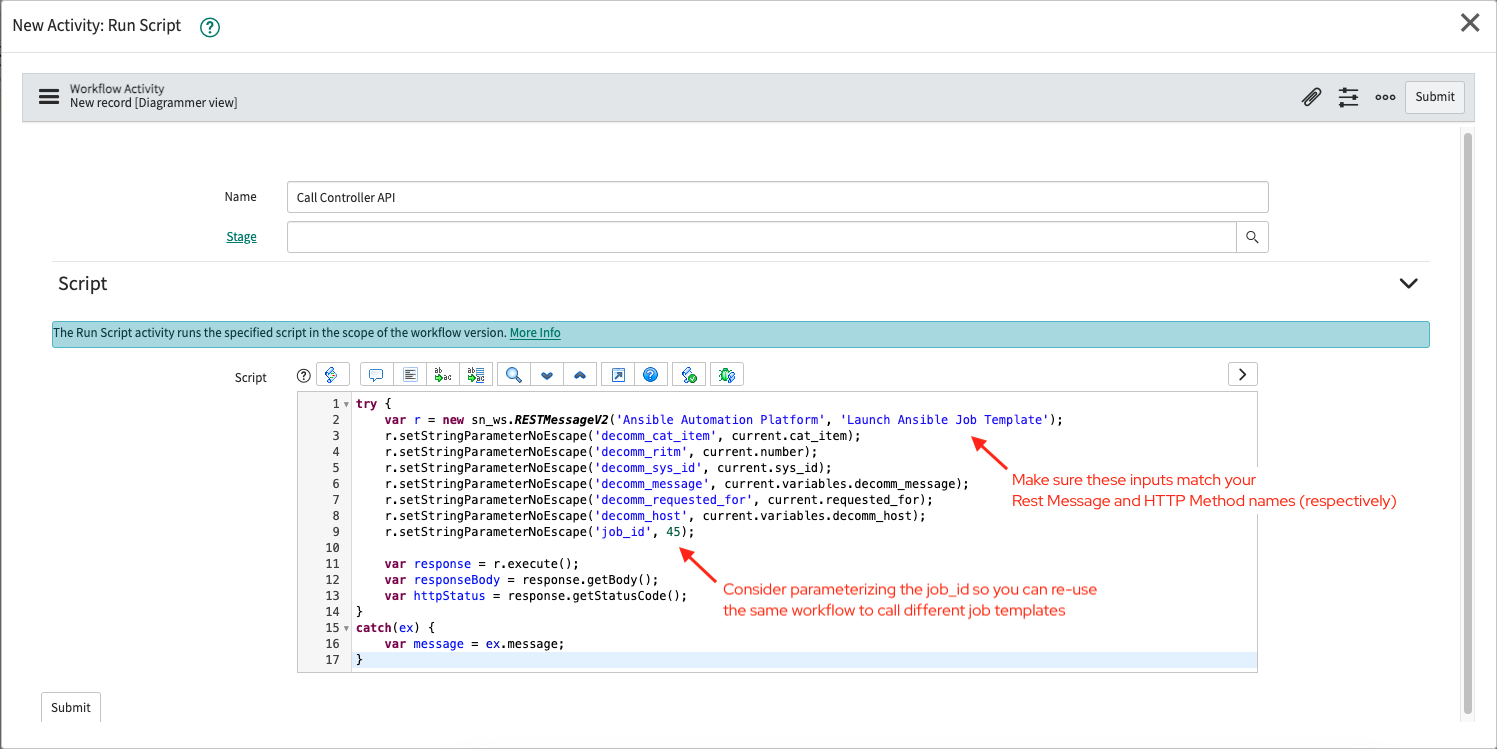Click the search magnifier icon in script toolbar
This screenshot has height=749, width=1497.
click(x=513, y=375)
